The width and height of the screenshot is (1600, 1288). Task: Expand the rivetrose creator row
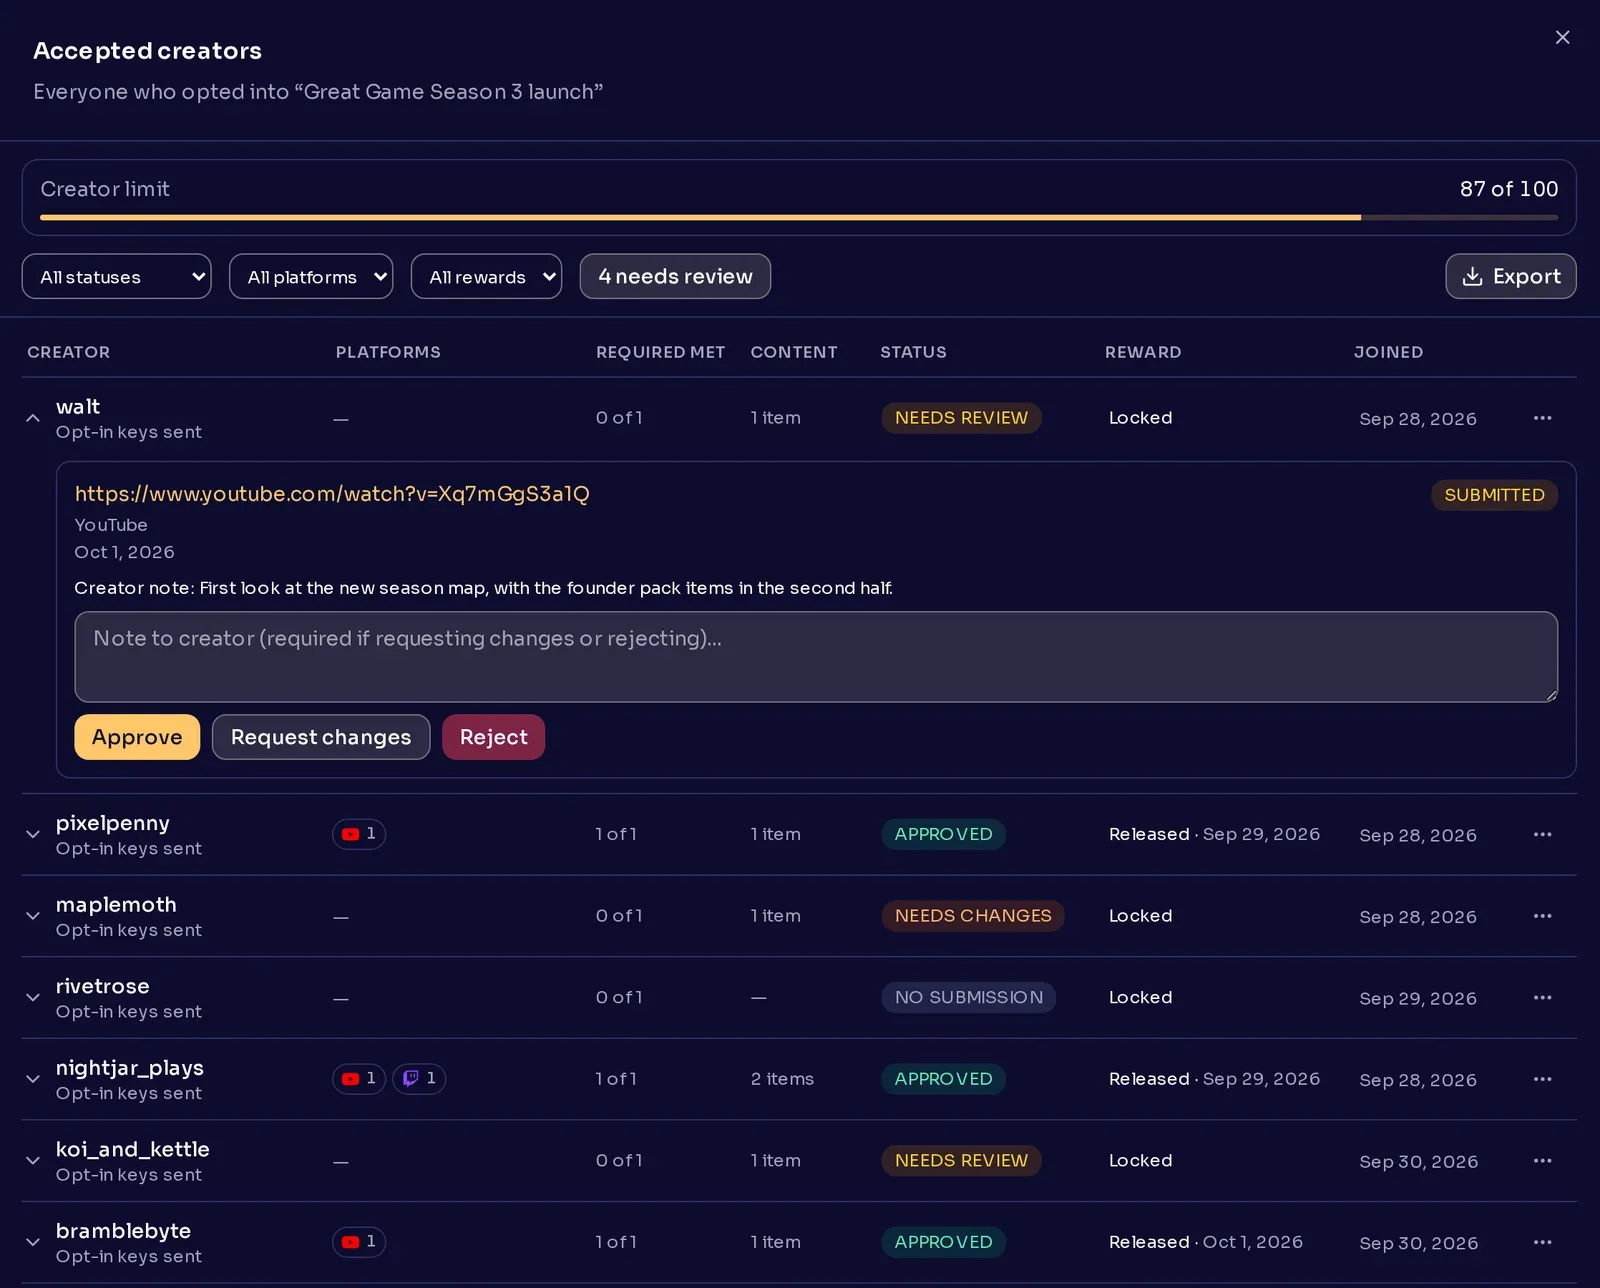point(33,997)
